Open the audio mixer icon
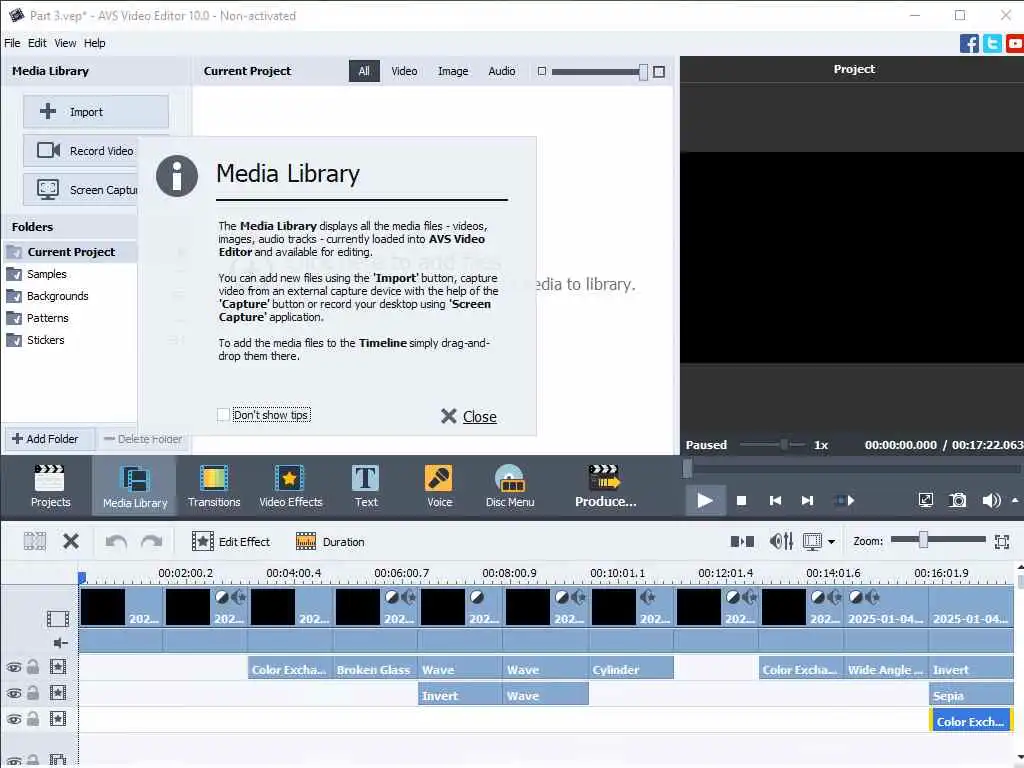This screenshot has height=768, width=1024. coord(781,541)
